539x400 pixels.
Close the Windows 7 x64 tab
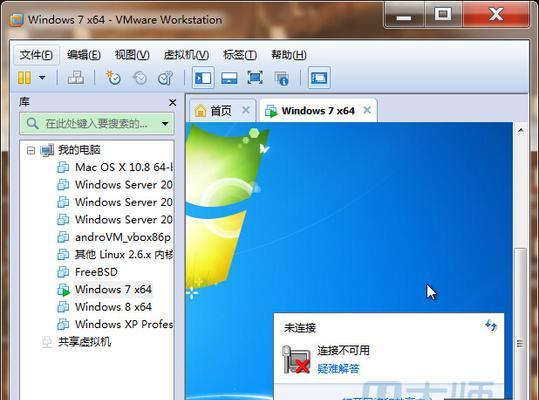[x=367, y=110]
